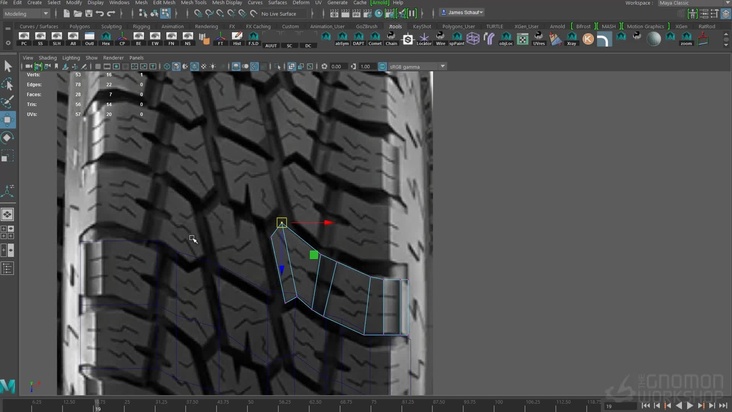Toggle viewport color management button
Viewport: 732px width, 412px height.
(382, 67)
